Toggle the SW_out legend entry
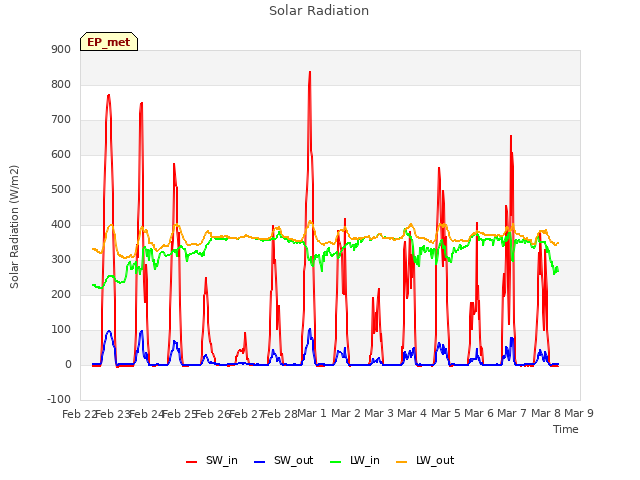Screen dimensions: 640x480 (283, 460)
